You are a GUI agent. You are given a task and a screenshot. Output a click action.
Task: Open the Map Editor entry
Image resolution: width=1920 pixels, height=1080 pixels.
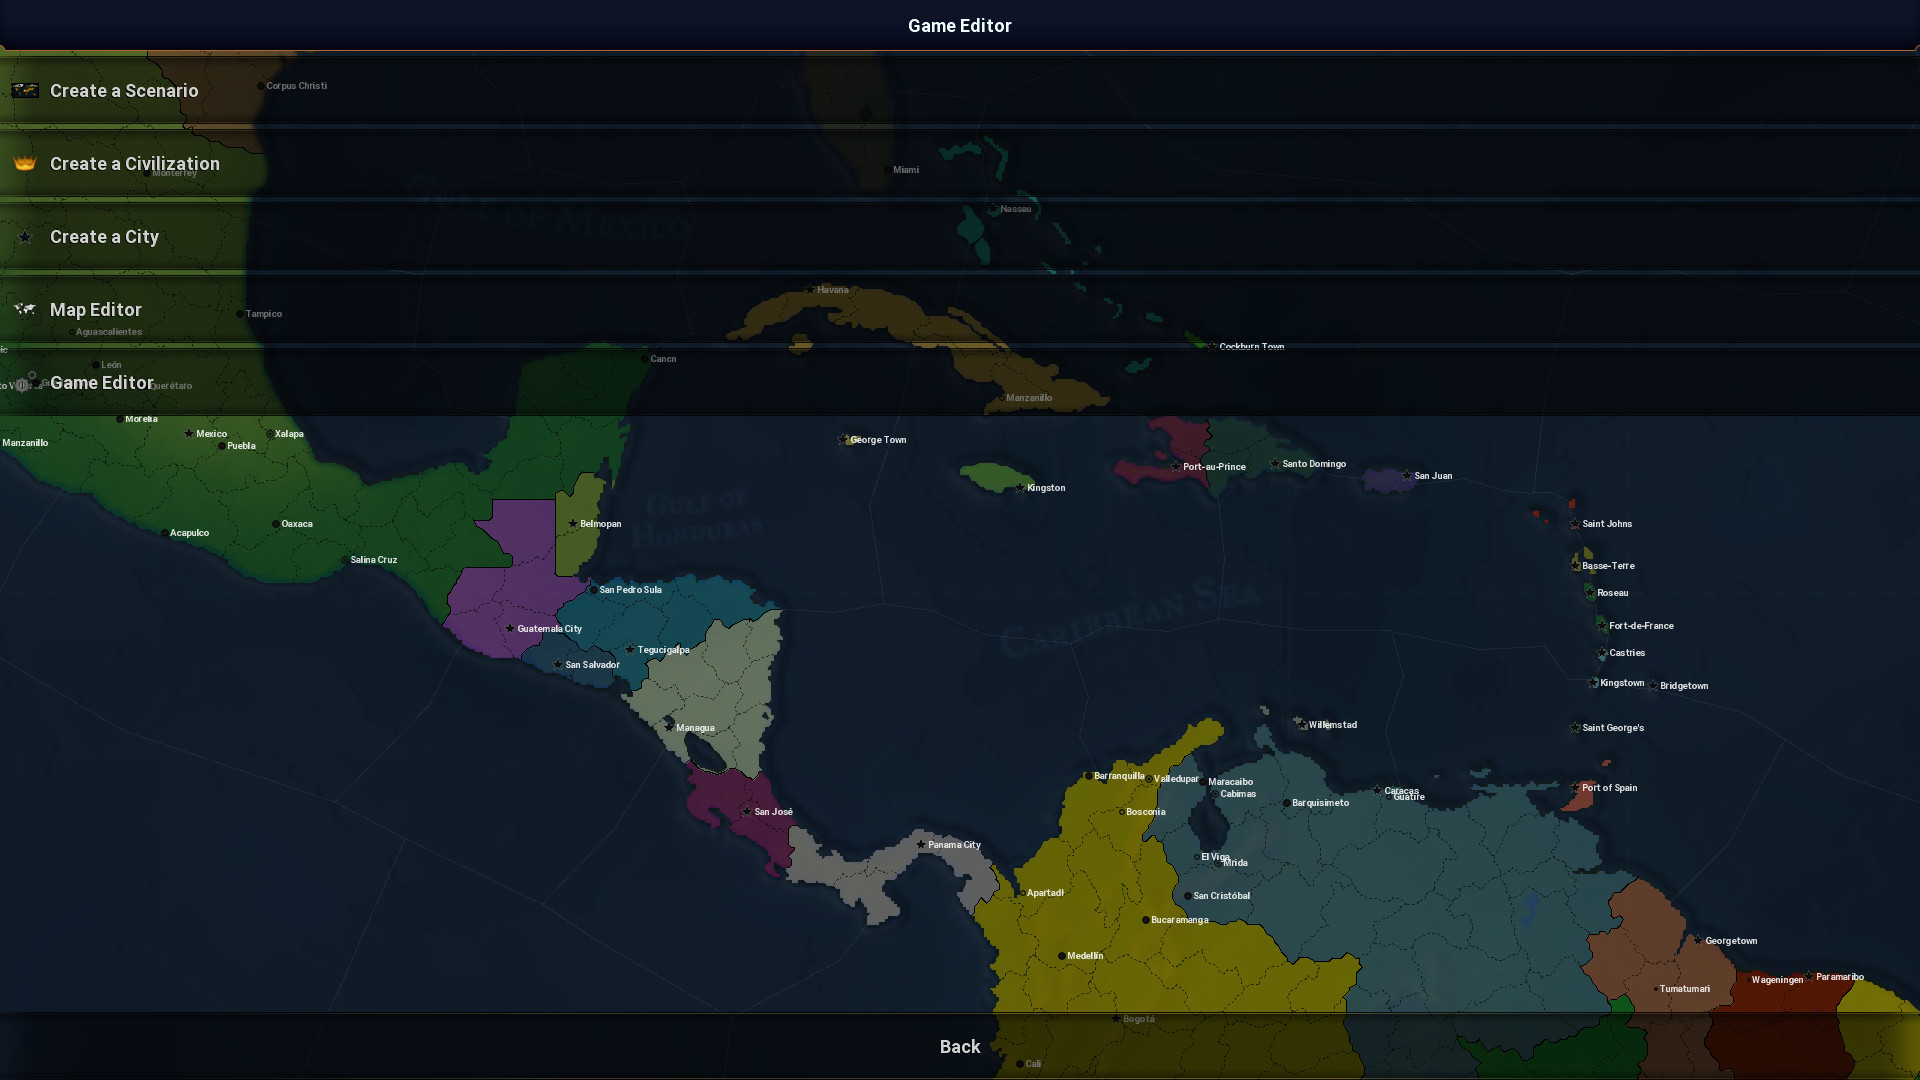coord(96,310)
